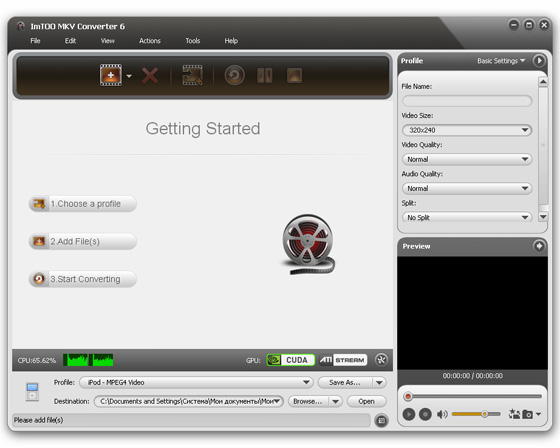Open the No Split dropdown
This screenshot has width=560, height=448.
467,217
